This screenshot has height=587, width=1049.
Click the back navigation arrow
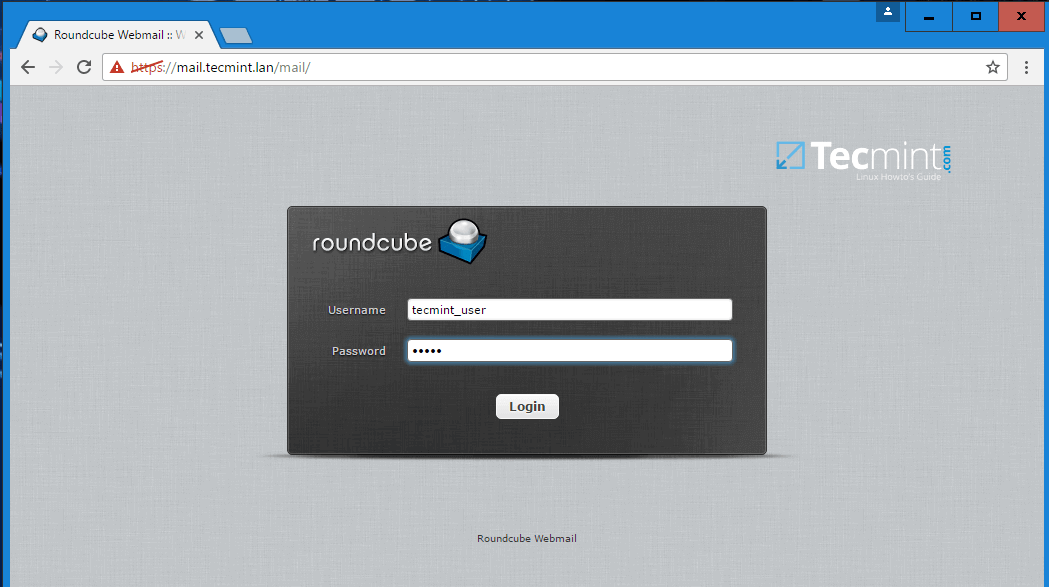click(27, 67)
